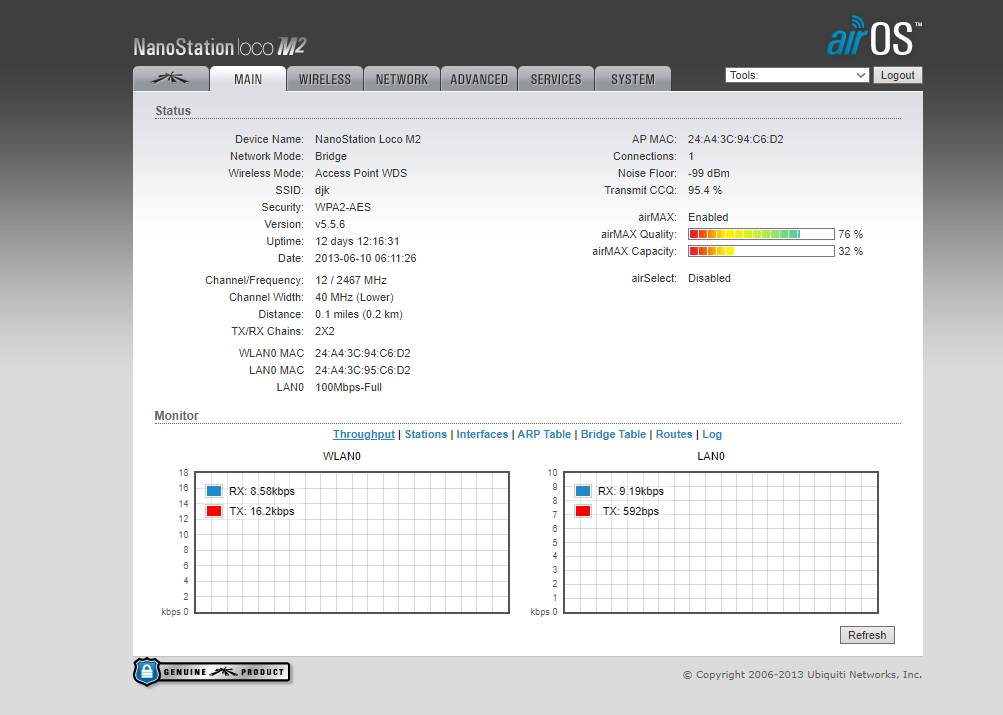Click the Network Mode value Bridge
The height and width of the screenshot is (715, 1003).
[331, 156]
